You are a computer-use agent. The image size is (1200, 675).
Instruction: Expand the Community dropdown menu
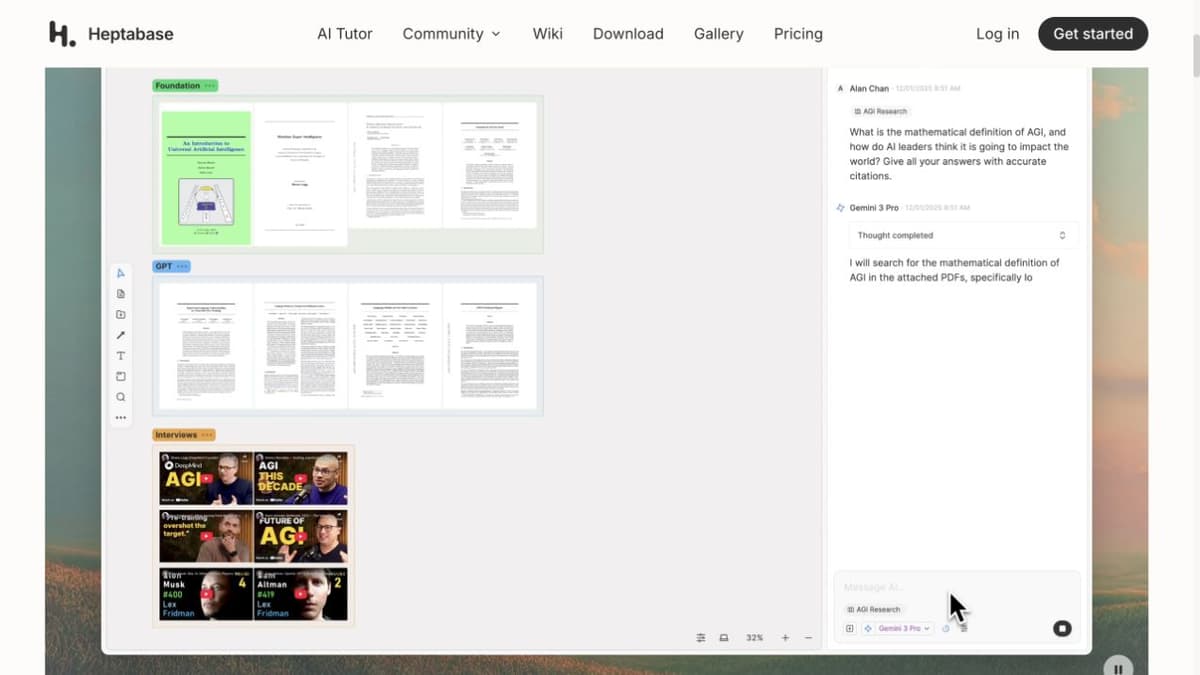[x=451, y=33]
